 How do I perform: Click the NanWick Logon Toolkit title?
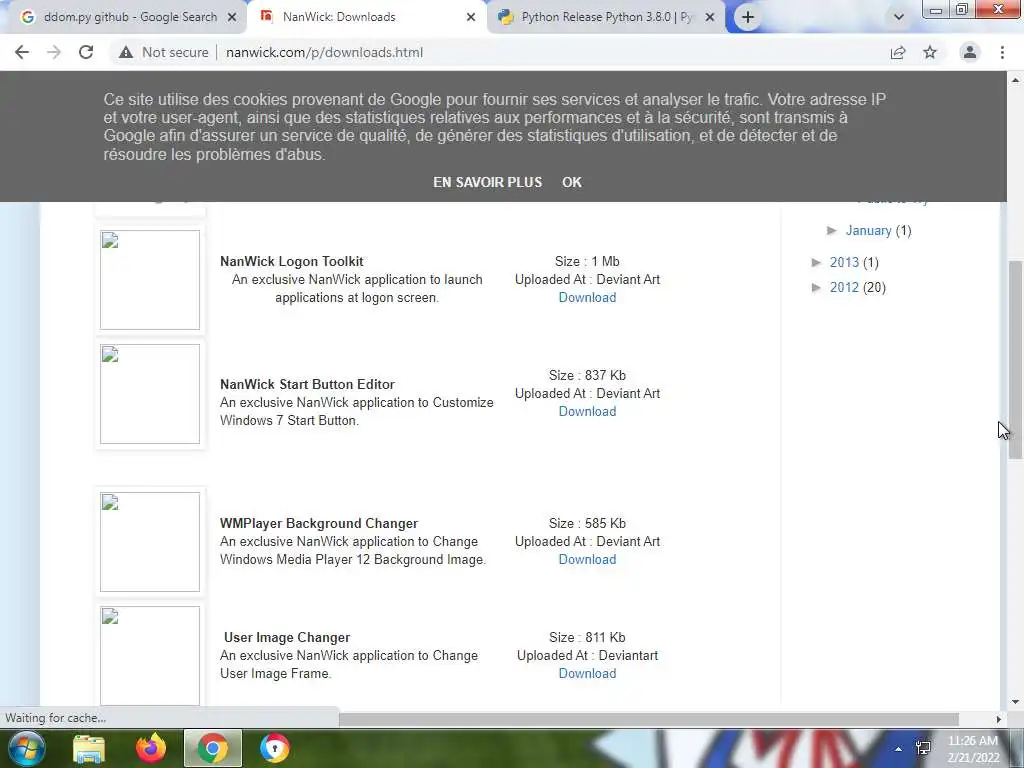291,261
